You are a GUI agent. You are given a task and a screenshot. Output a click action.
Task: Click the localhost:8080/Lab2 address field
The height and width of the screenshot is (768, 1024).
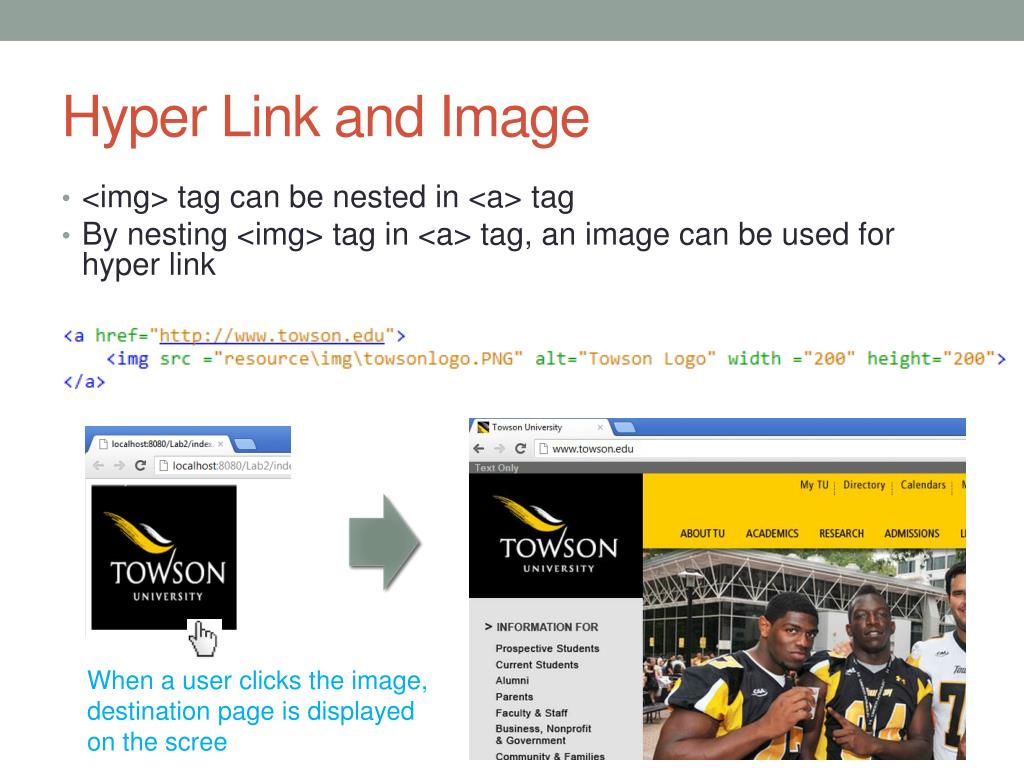click(x=223, y=466)
